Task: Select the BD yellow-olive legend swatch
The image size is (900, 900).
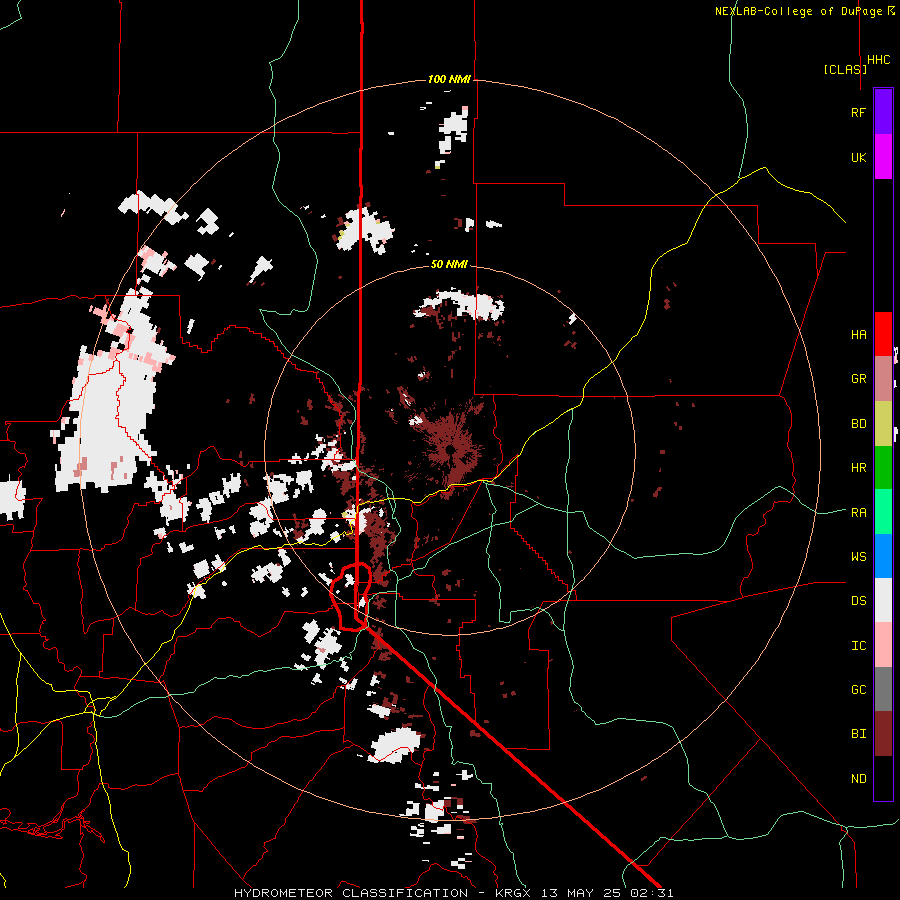Action: click(883, 424)
